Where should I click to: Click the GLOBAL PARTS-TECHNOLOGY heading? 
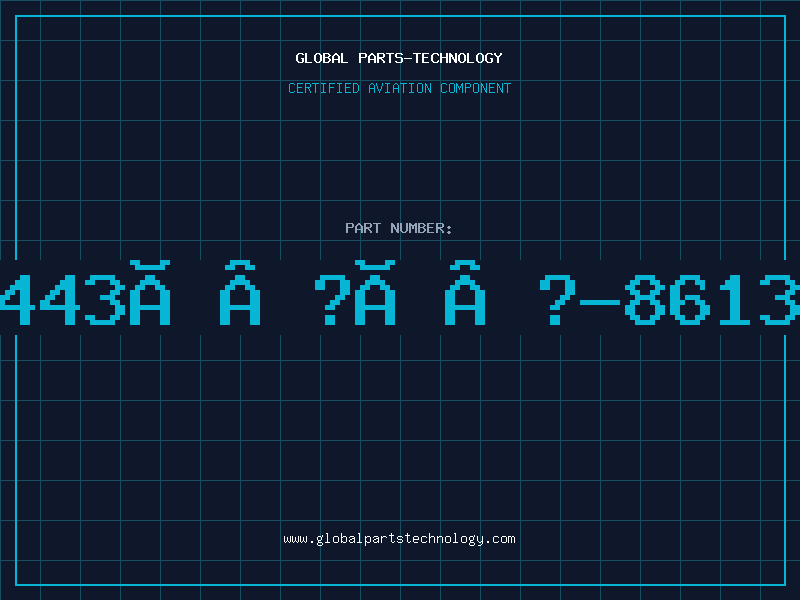tap(399, 58)
